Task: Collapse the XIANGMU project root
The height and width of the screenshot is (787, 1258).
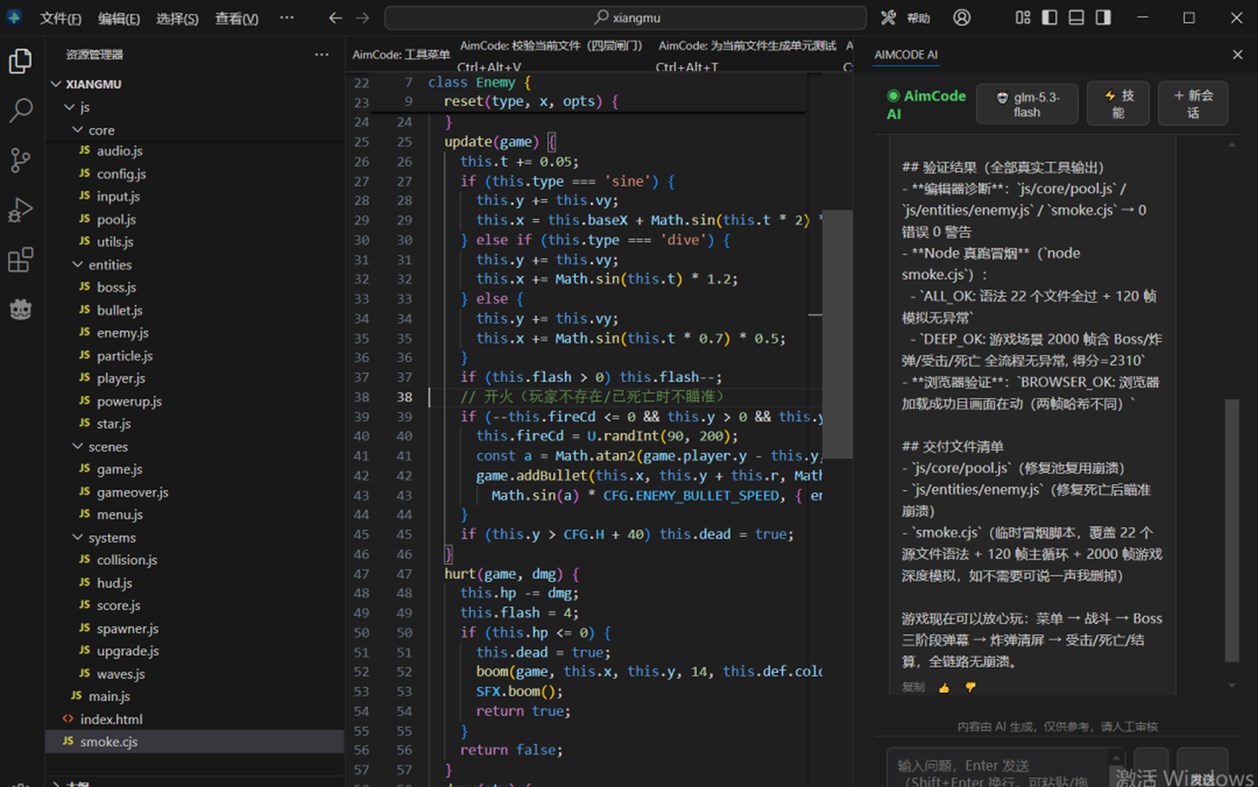Action: pyautogui.click(x=93, y=84)
